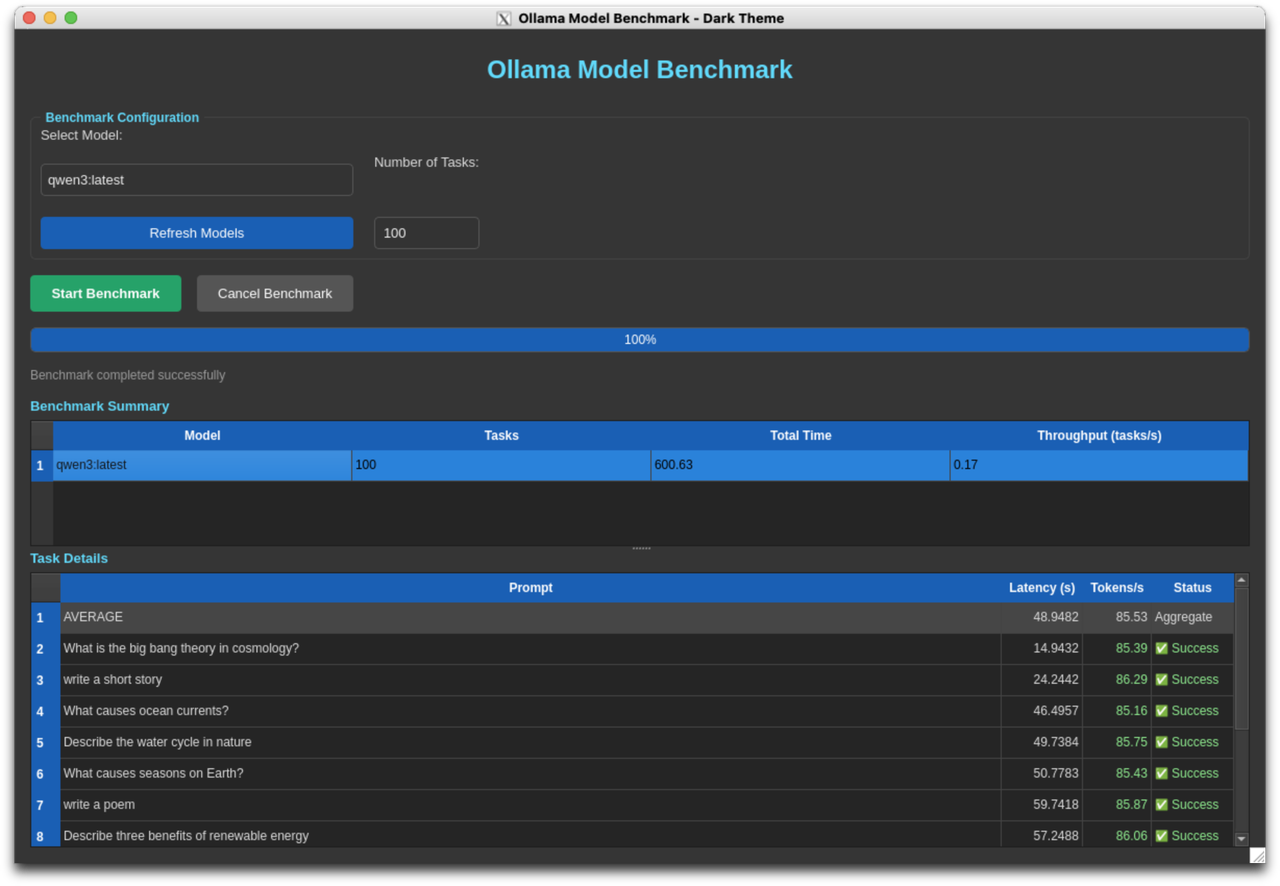Viewport: 1280px width, 886px height.
Task: Click the scrollbar up arrow in Task Details
Action: point(1240,578)
